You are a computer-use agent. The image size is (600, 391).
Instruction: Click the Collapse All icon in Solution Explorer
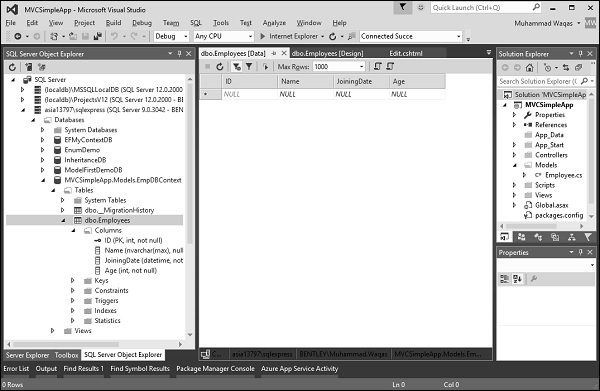pos(578,68)
